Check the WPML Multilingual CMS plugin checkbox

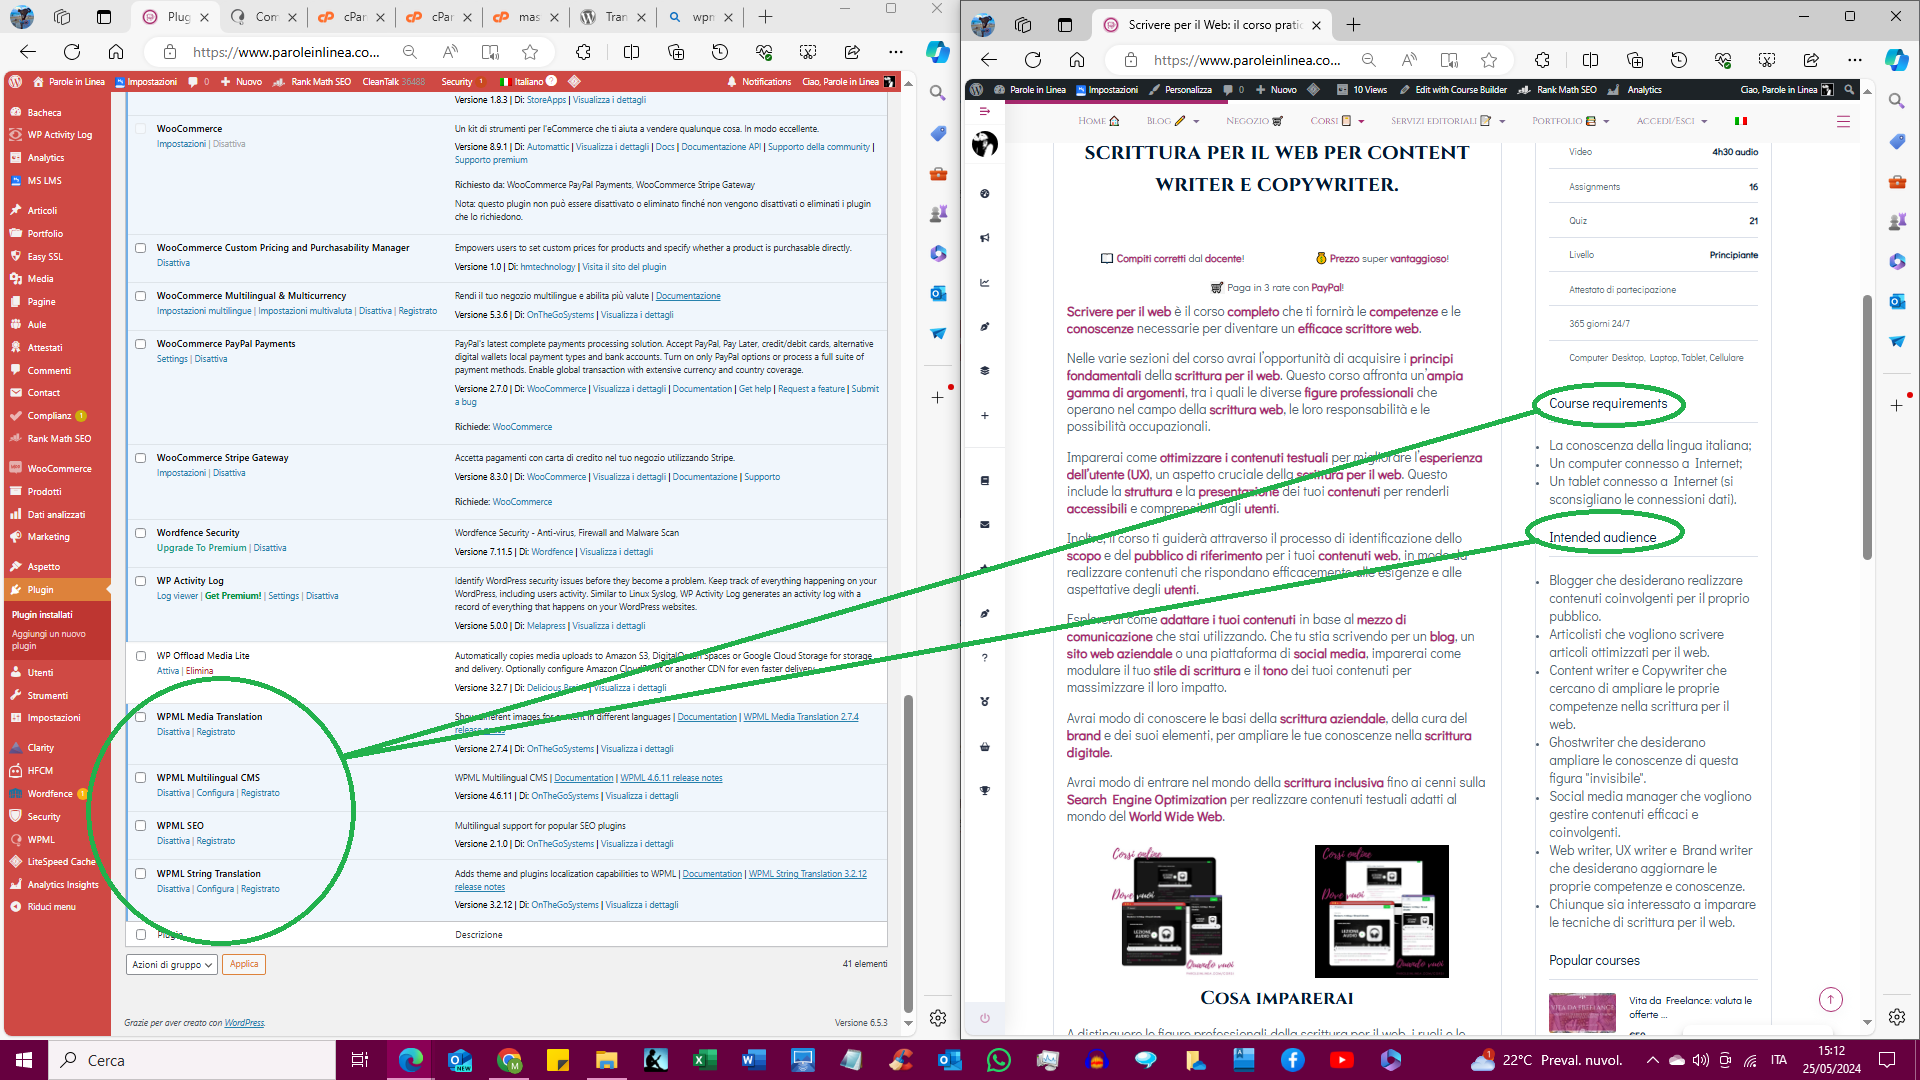point(141,778)
